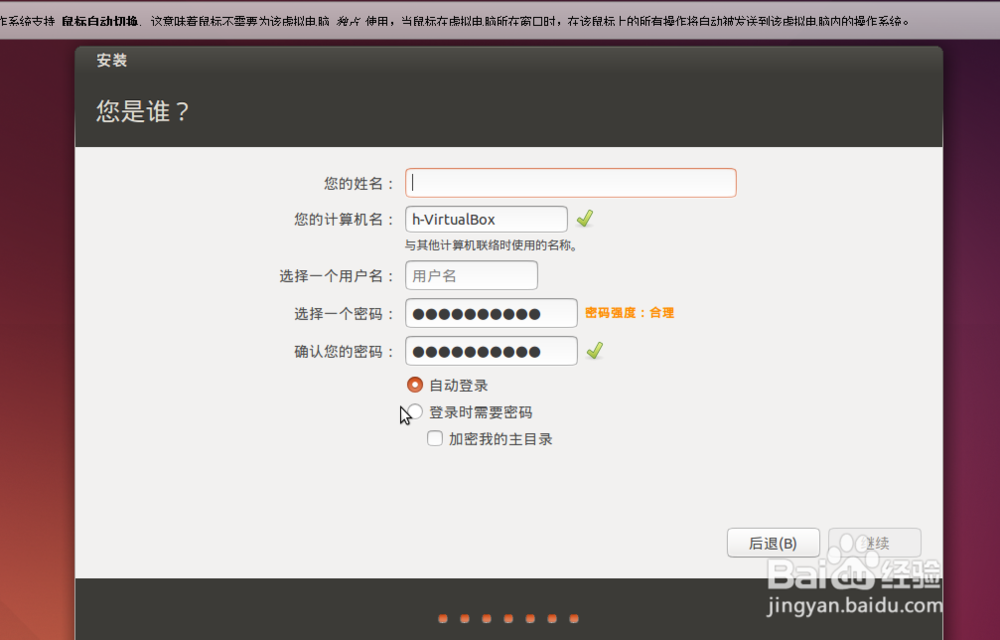
Task: Click the 您的姓名 name input field
Action: point(570,182)
